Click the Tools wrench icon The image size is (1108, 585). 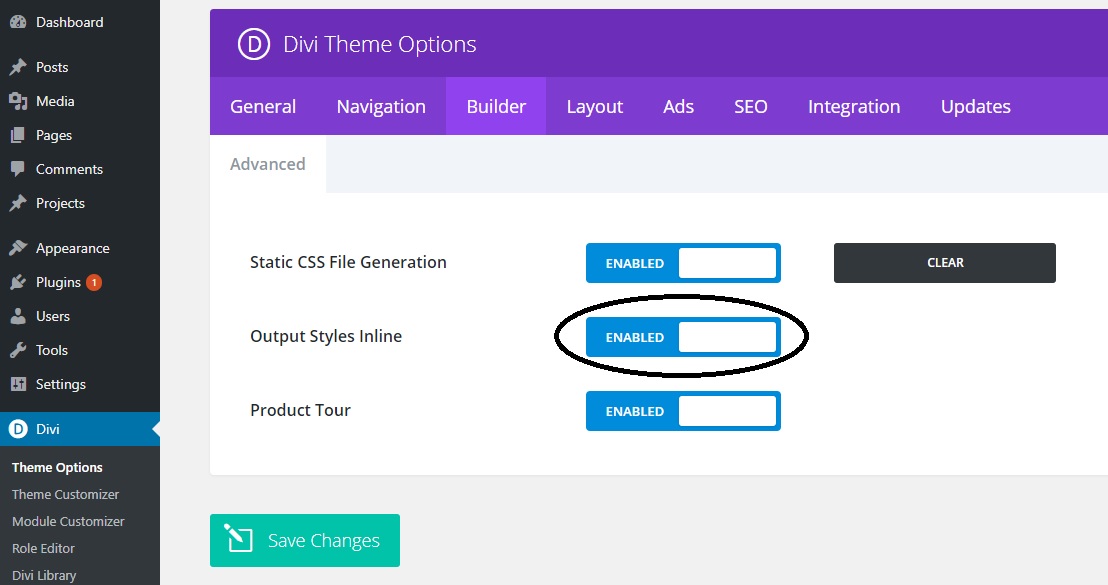tap(18, 350)
